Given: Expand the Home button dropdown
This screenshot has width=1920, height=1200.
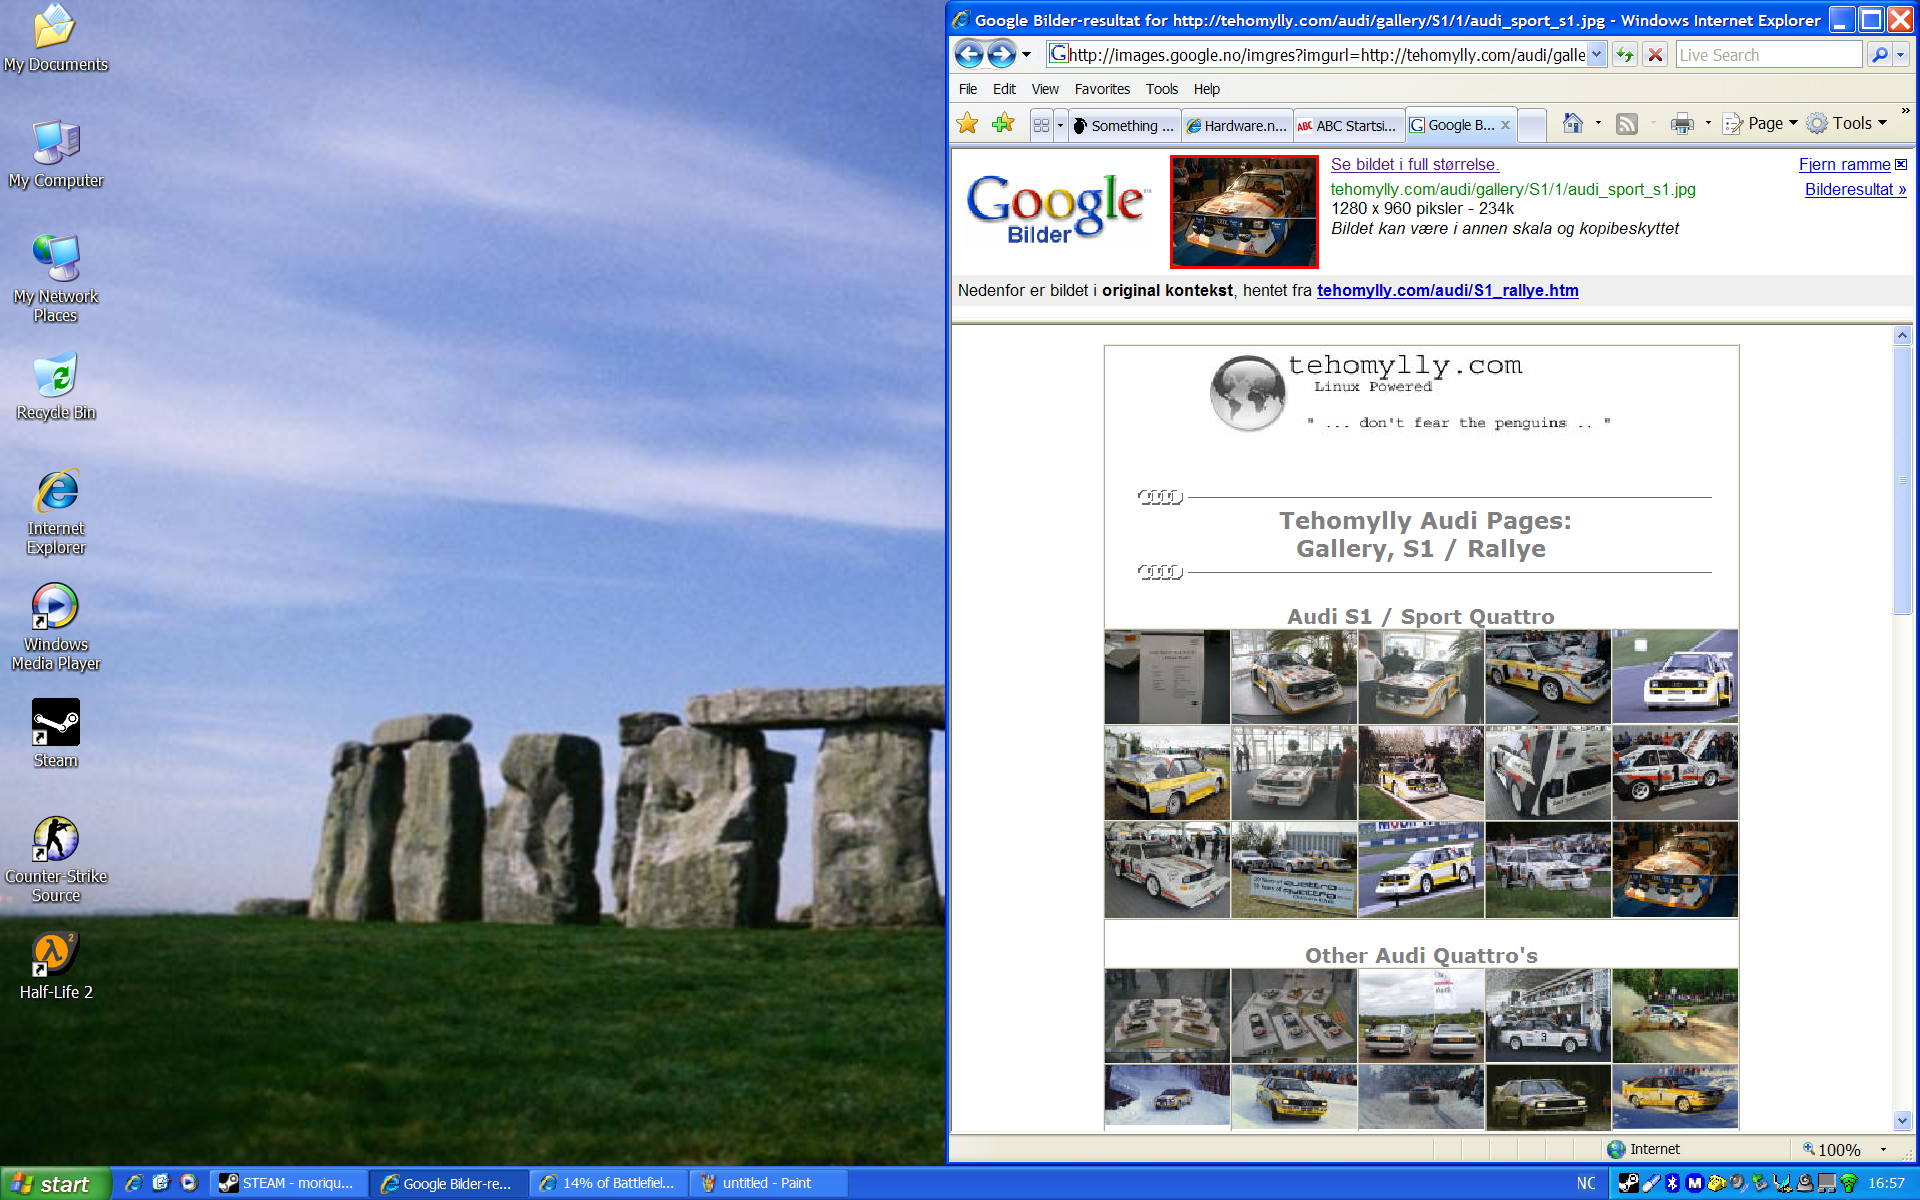Looking at the screenshot, I should (1598, 123).
